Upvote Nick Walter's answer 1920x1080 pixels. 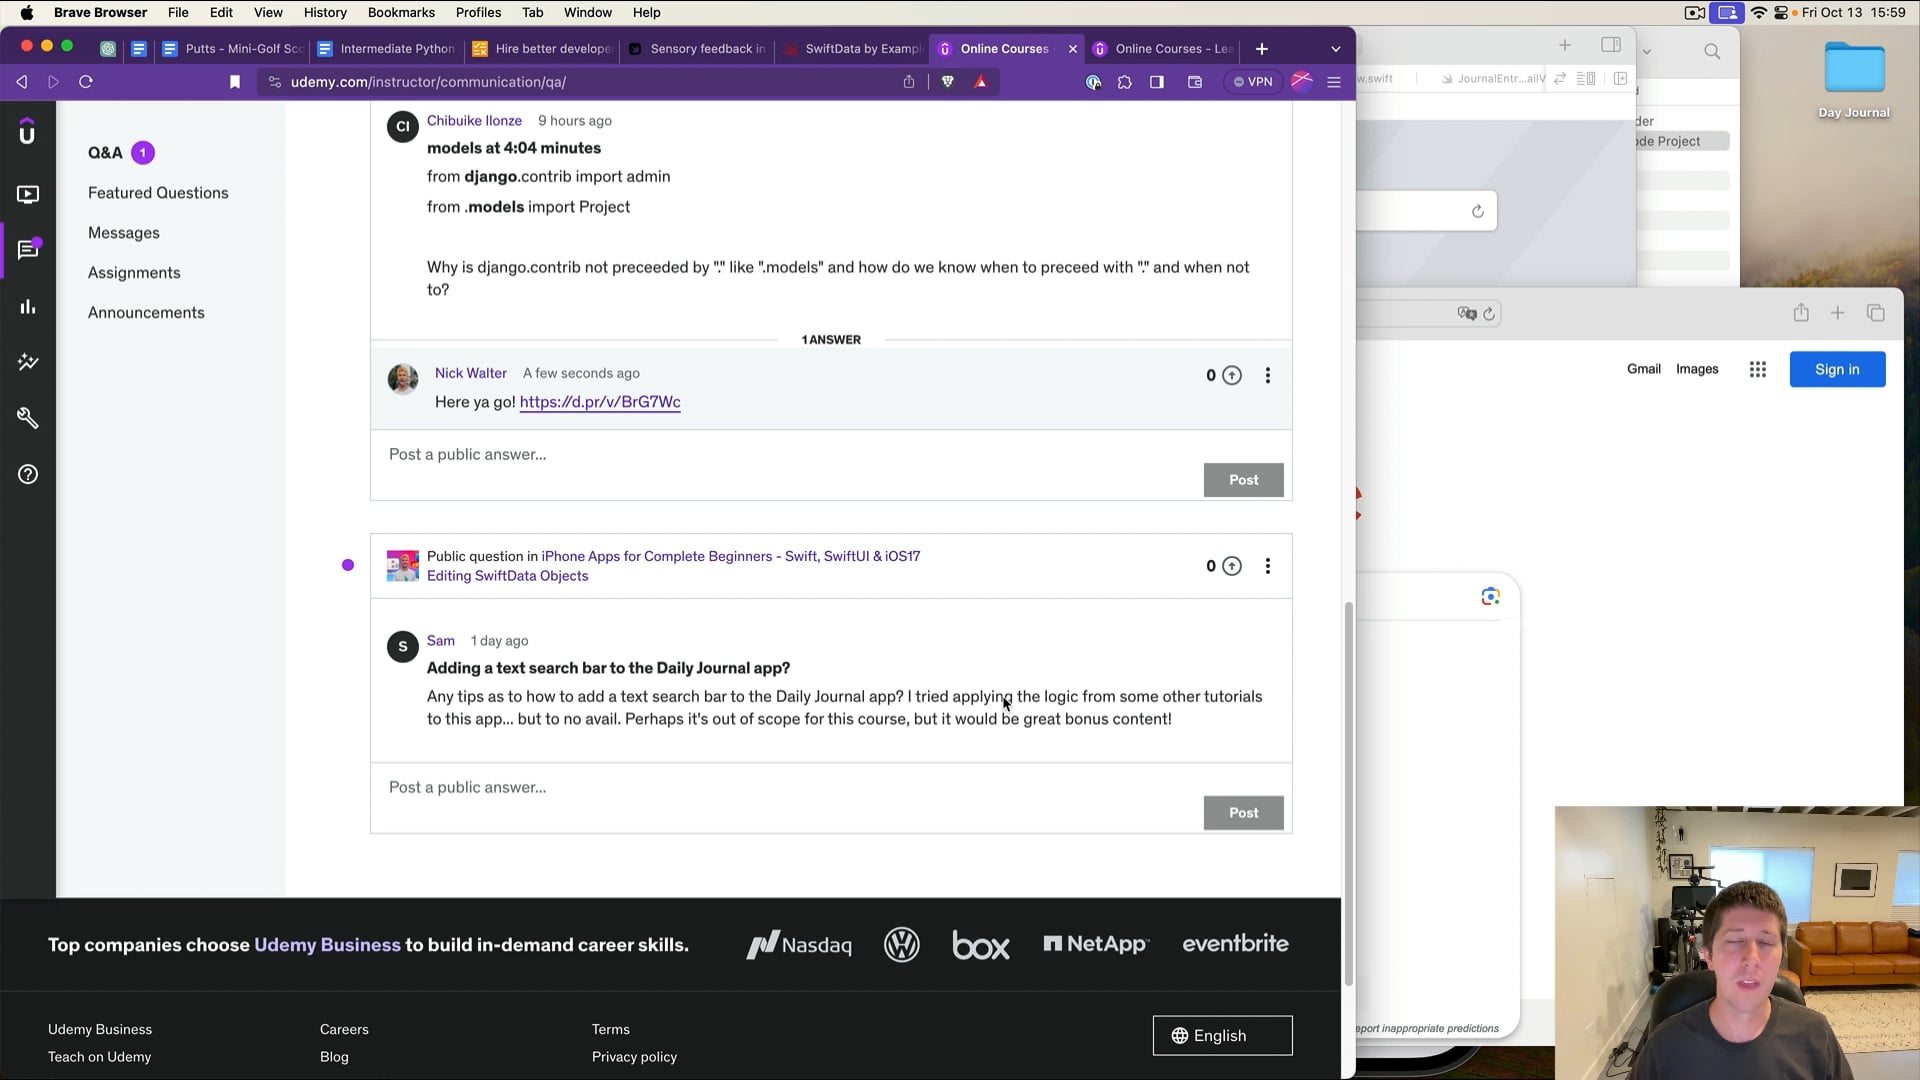point(1232,375)
